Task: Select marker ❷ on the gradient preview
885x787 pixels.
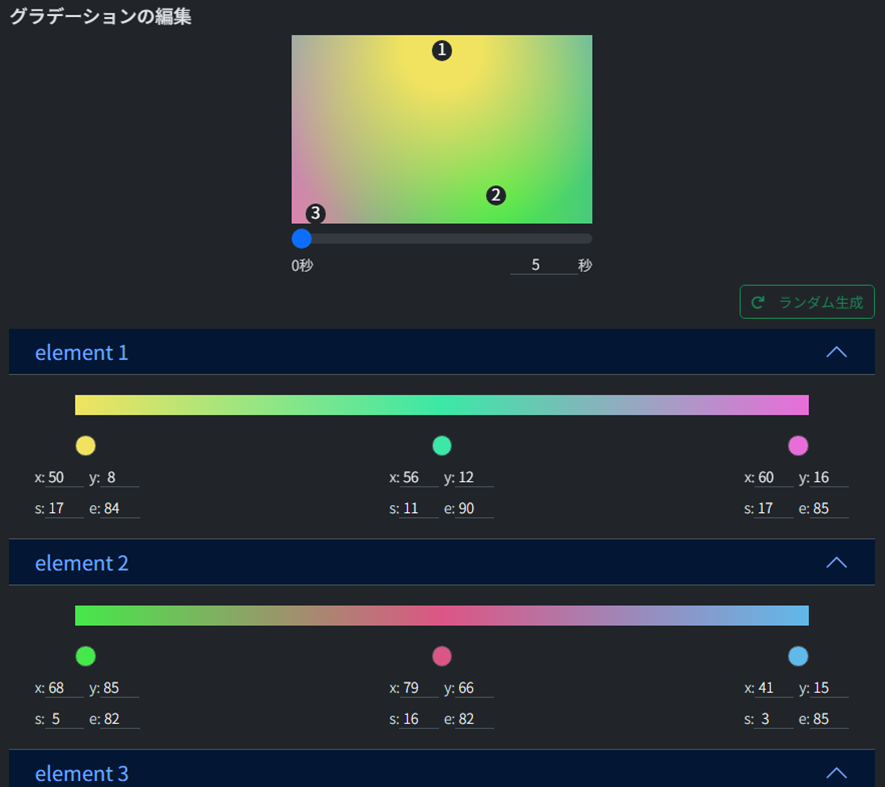Action: (x=496, y=196)
